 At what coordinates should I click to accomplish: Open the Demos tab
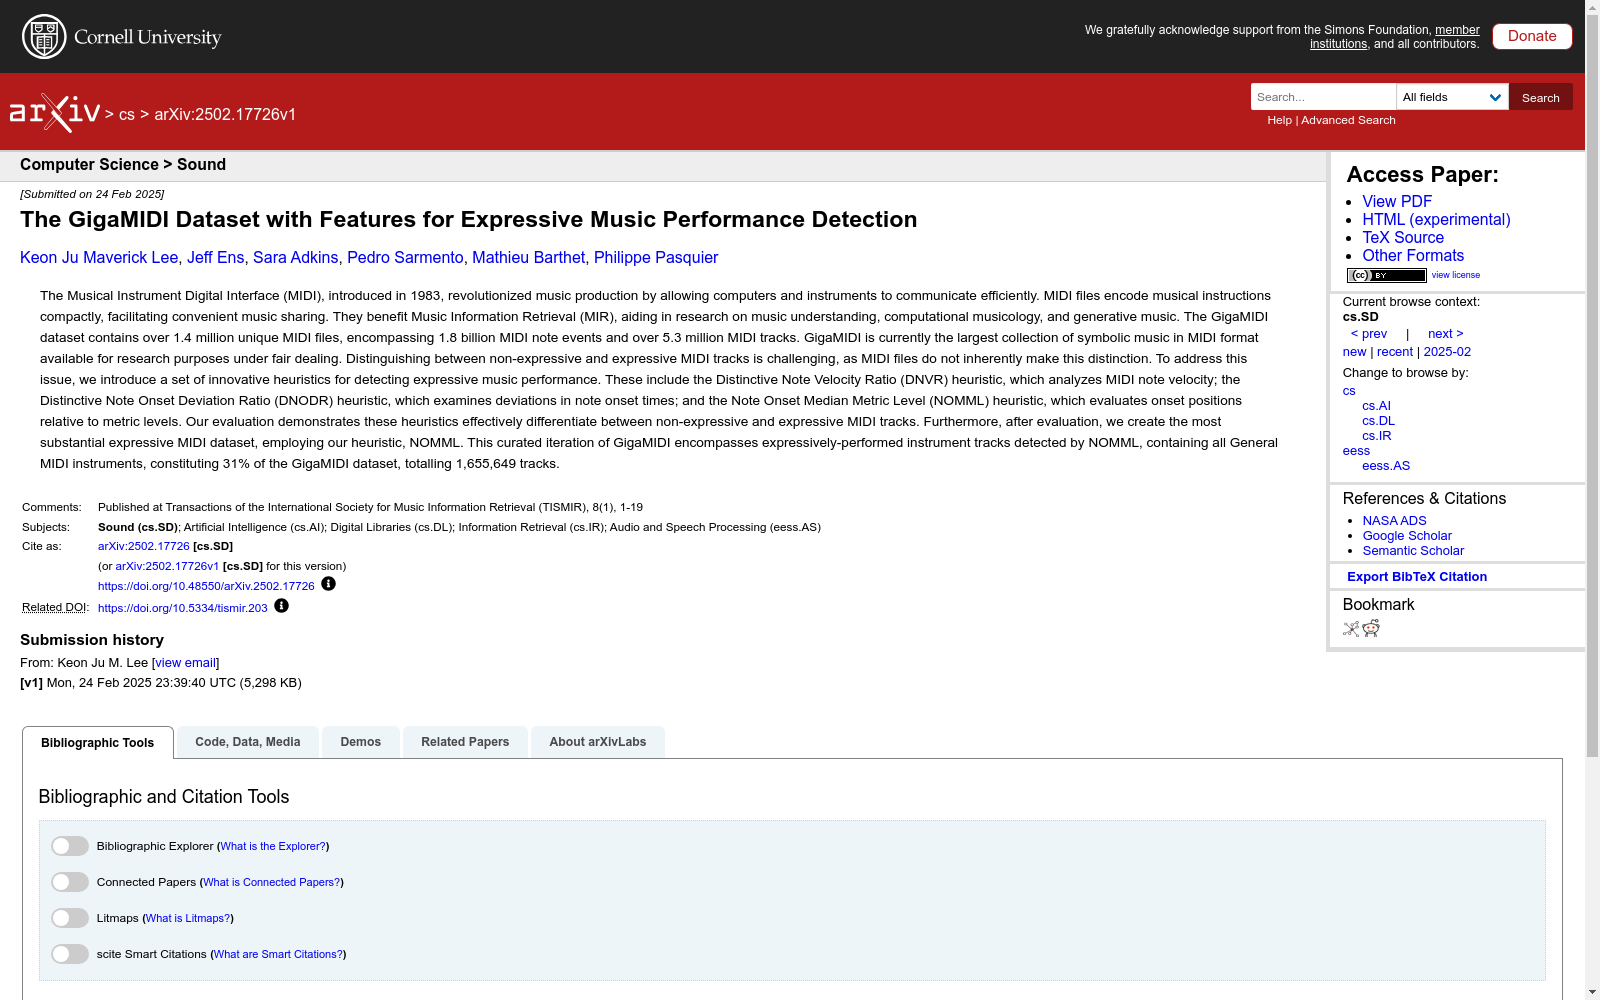361,742
